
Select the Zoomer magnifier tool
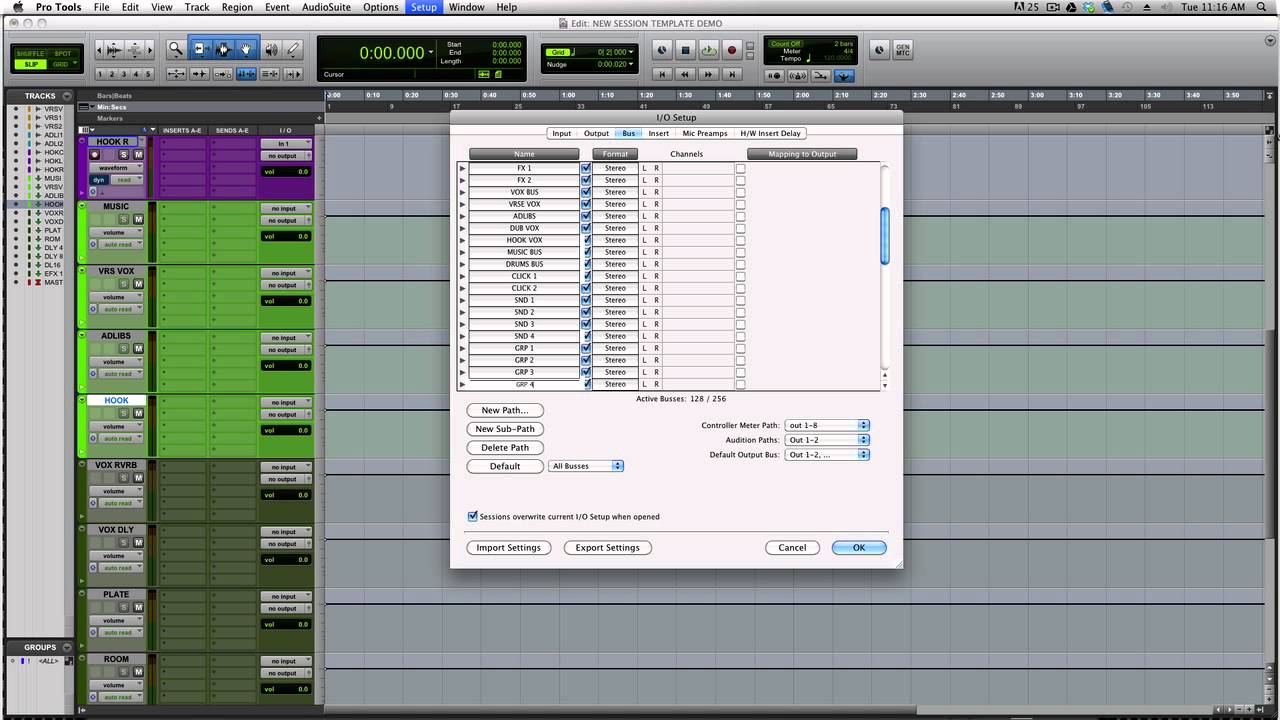pyautogui.click(x=175, y=49)
